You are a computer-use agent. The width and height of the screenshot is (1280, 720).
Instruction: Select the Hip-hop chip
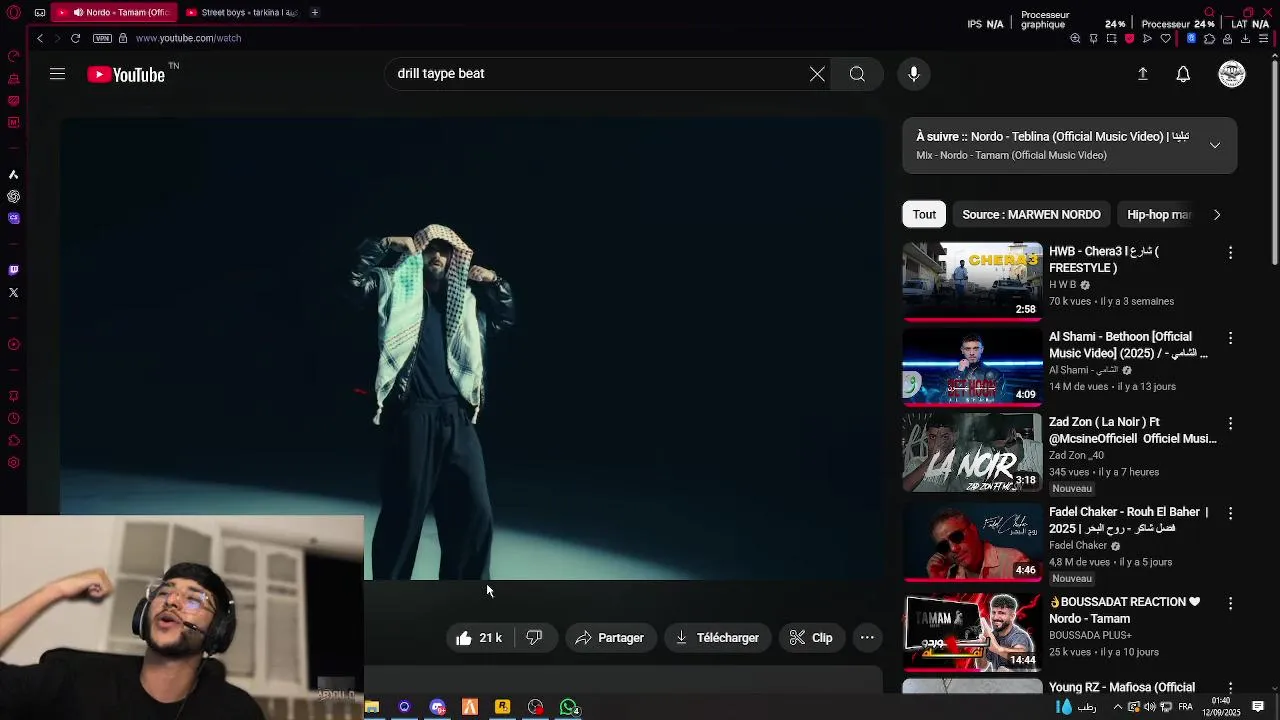1158,214
